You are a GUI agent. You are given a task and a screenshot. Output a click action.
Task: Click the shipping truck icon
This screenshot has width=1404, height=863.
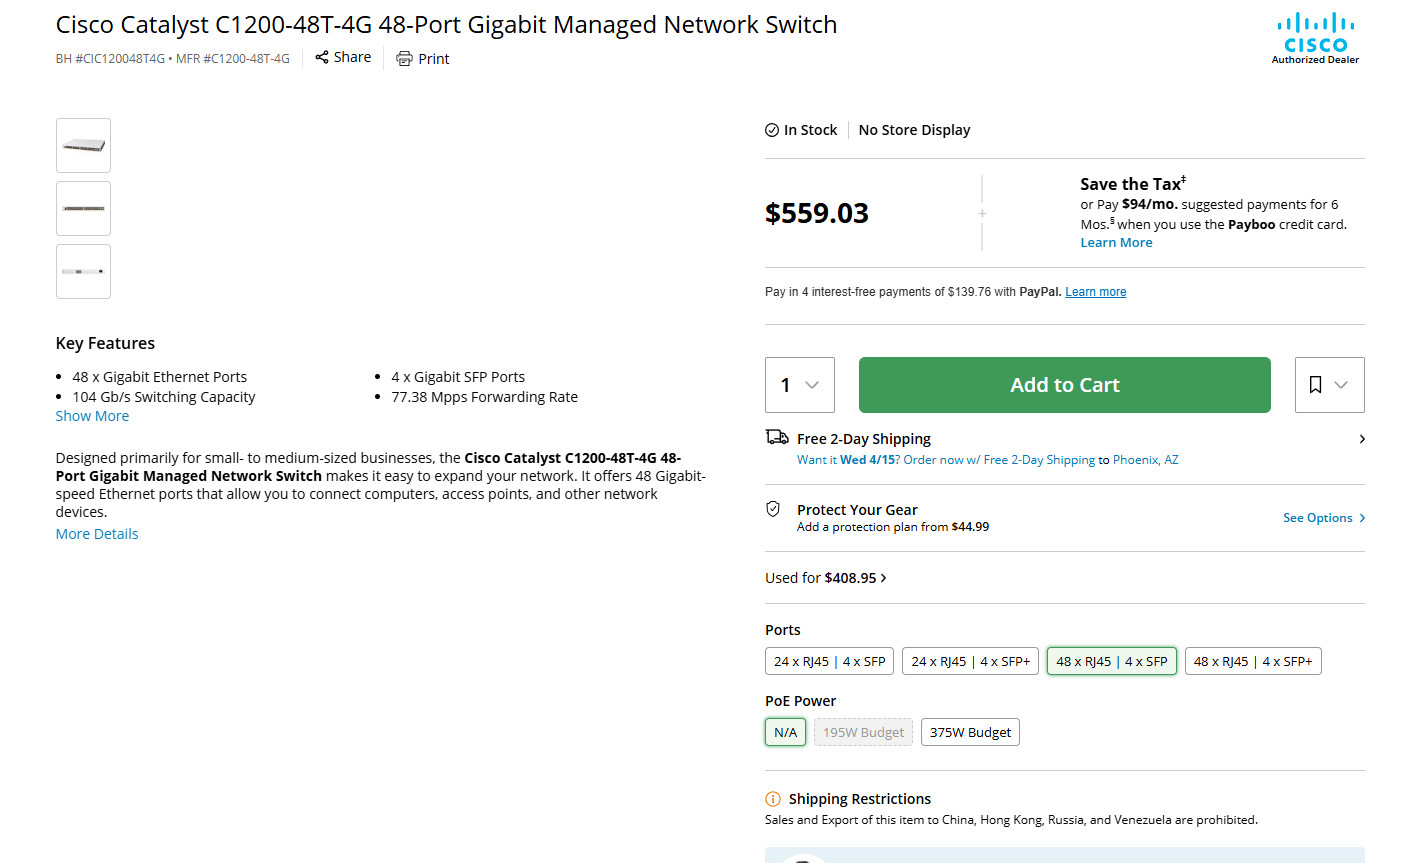coord(777,437)
